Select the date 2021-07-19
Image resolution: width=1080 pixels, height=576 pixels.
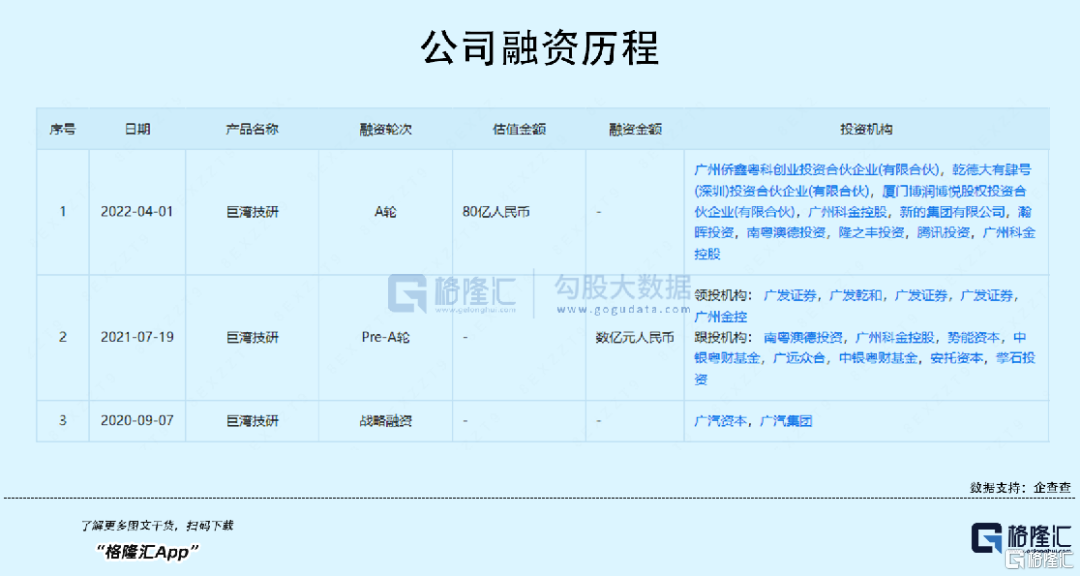[137, 338]
